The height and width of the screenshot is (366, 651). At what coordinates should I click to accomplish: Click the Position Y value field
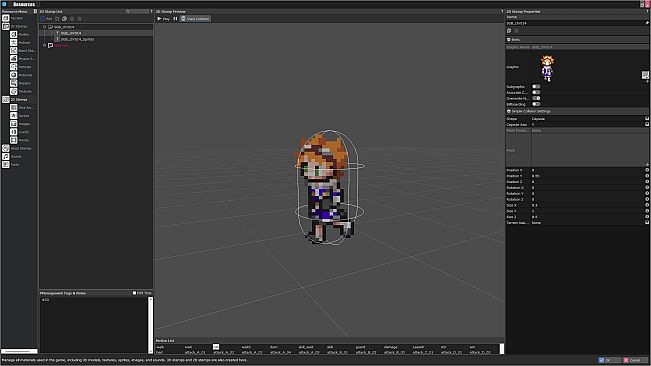pyautogui.click(x=587, y=176)
